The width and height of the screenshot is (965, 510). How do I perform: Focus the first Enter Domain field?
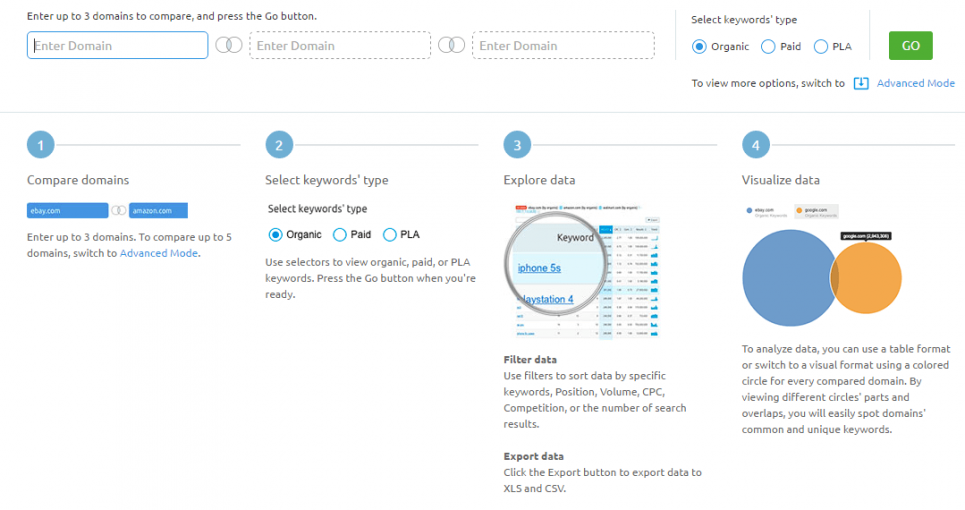tap(117, 46)
